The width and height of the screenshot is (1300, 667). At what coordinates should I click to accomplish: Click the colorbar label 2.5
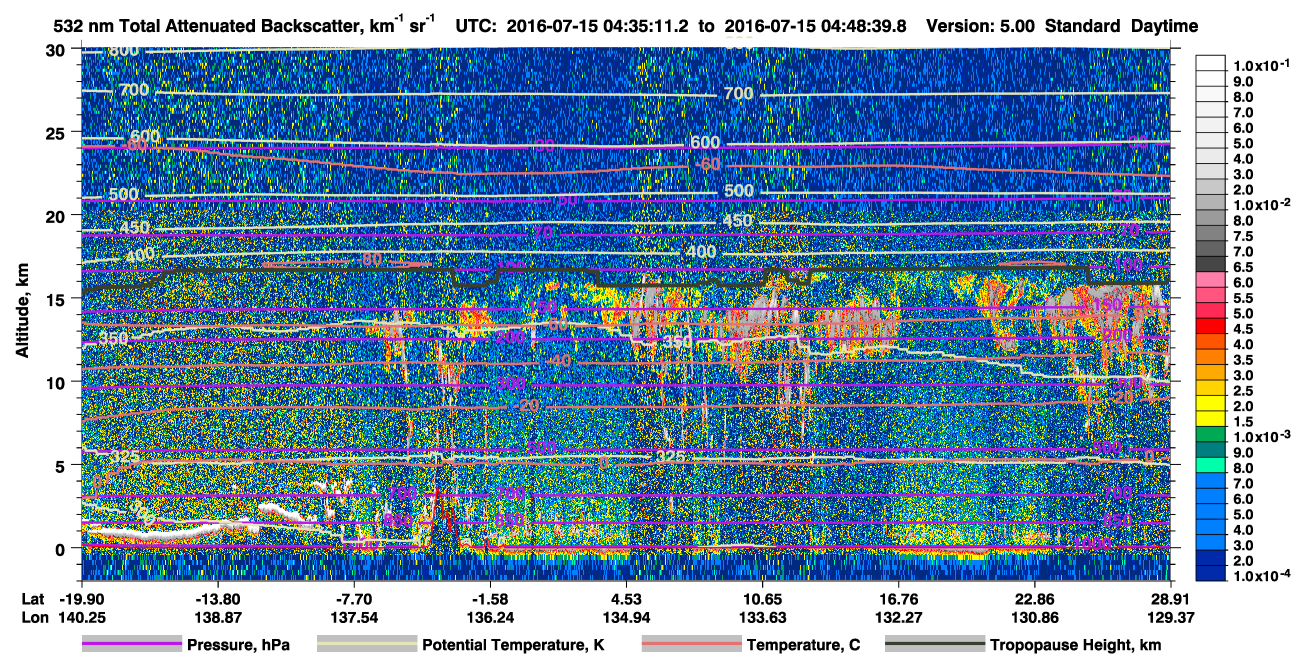coord(1245,391)
